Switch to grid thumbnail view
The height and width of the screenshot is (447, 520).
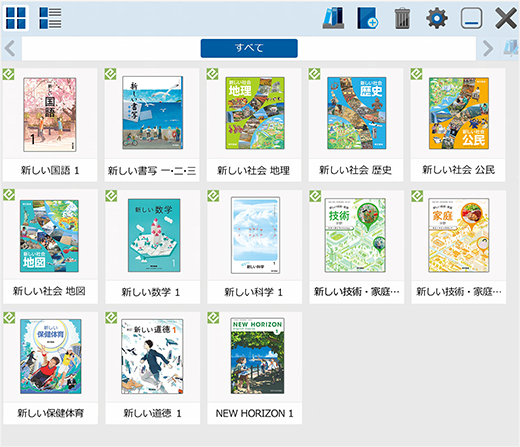click(16, 18)
